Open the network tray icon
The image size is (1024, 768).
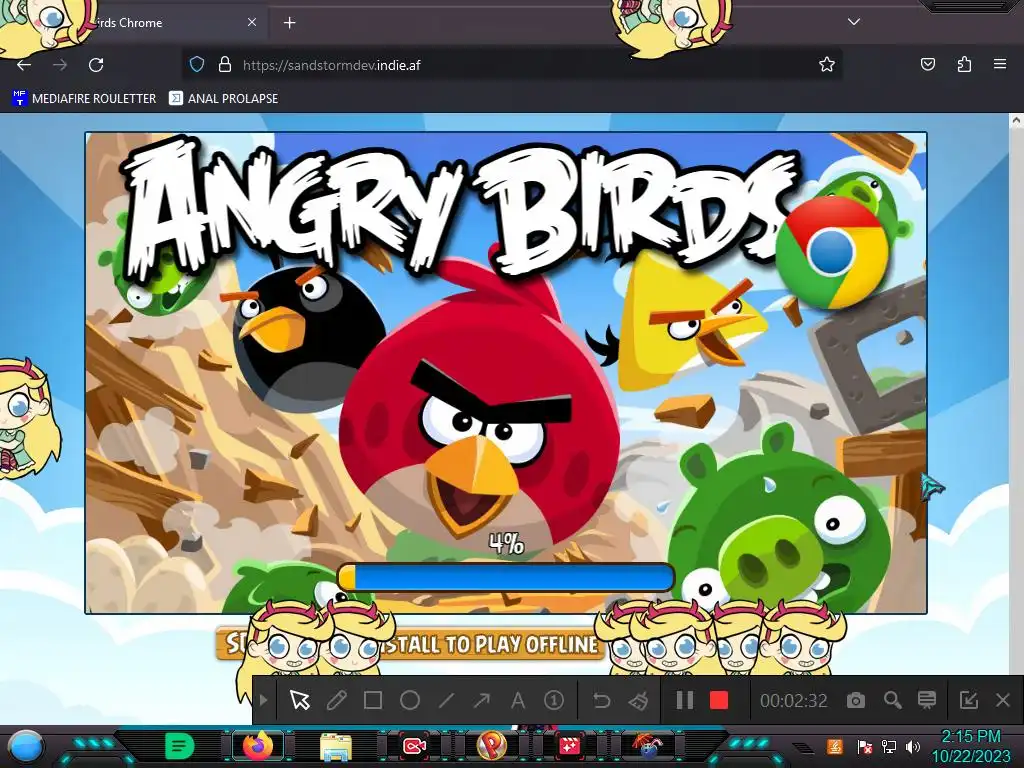click(x=888, y=746)
